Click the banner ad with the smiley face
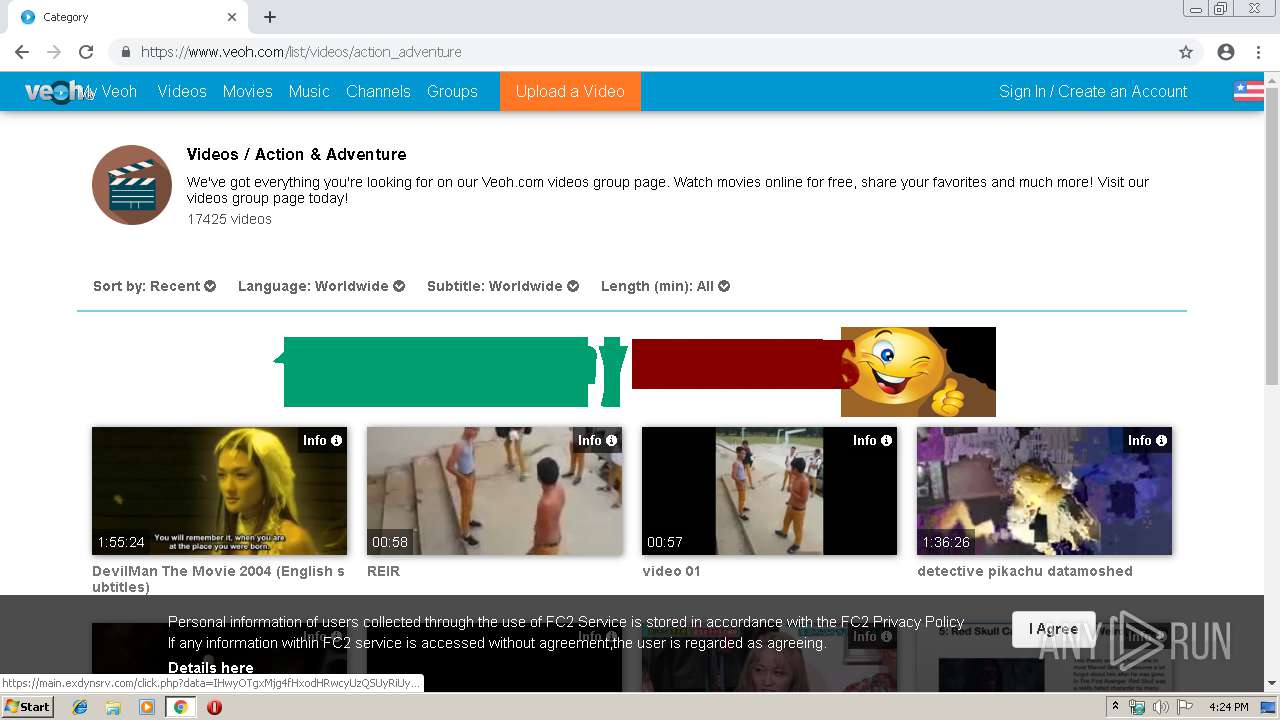This screenshot has width=1280, height=720. coord(634,371)
